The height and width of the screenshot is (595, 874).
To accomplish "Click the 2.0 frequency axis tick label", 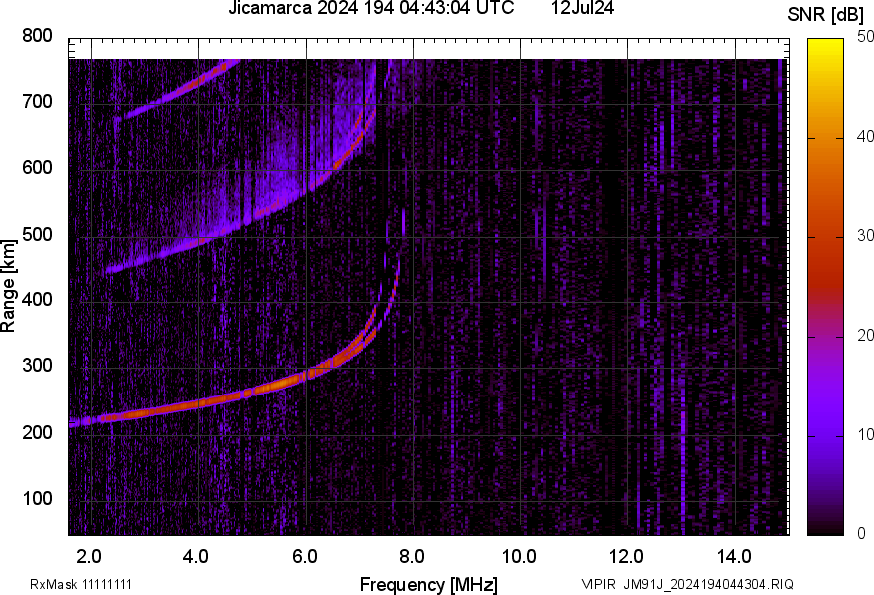I will 89,556.
